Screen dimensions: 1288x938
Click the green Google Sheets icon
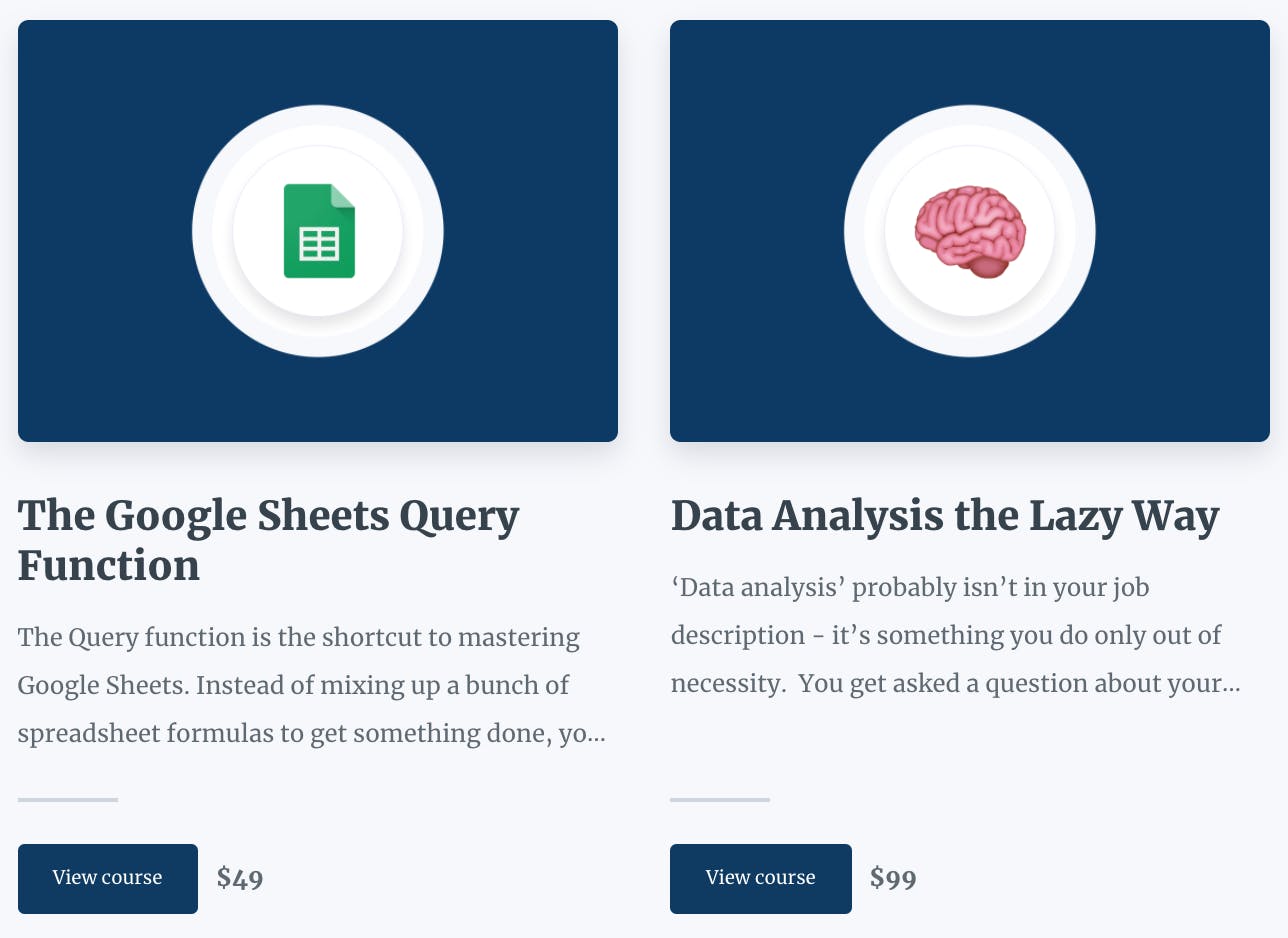319,231
